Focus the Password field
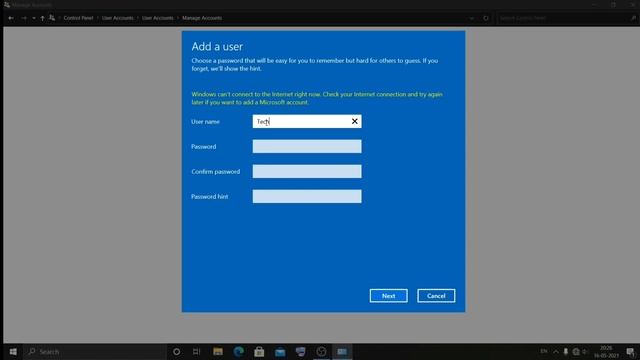The image size is (640, 360). pos(307,147)
